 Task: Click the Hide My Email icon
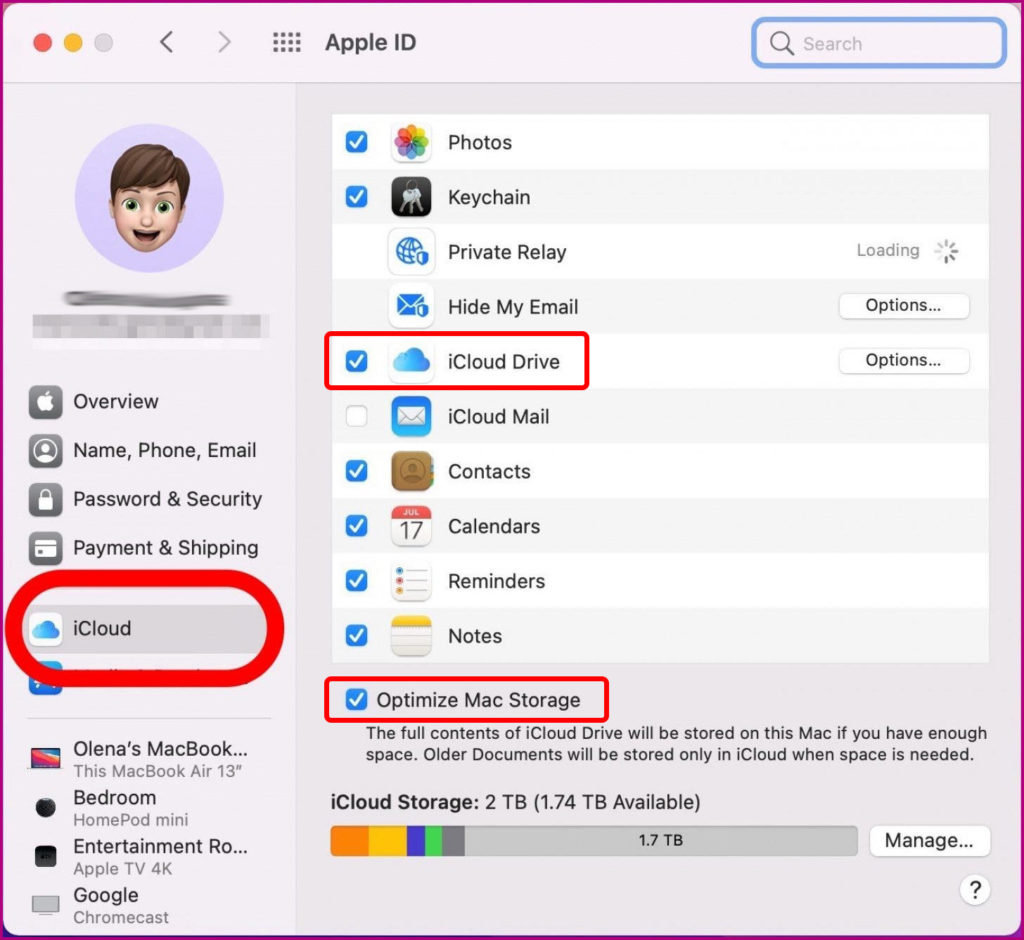(411, 307)
